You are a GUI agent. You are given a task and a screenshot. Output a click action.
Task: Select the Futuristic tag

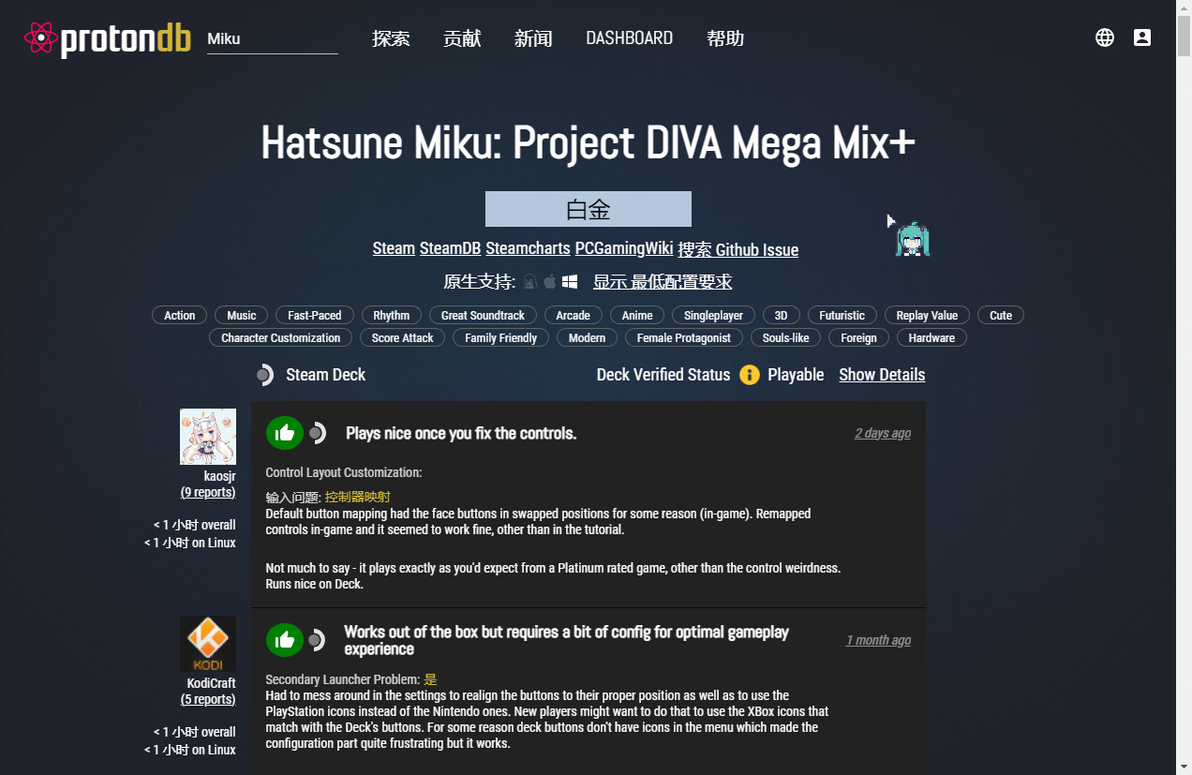[842, 316]
